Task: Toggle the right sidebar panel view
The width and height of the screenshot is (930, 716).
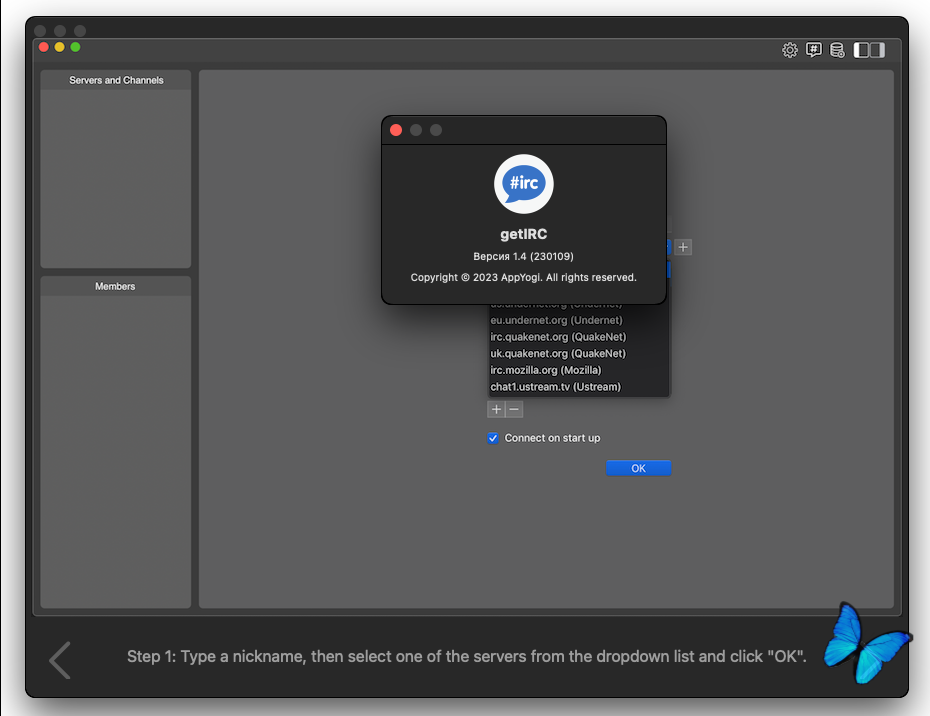Action: (x=877, y=50)
